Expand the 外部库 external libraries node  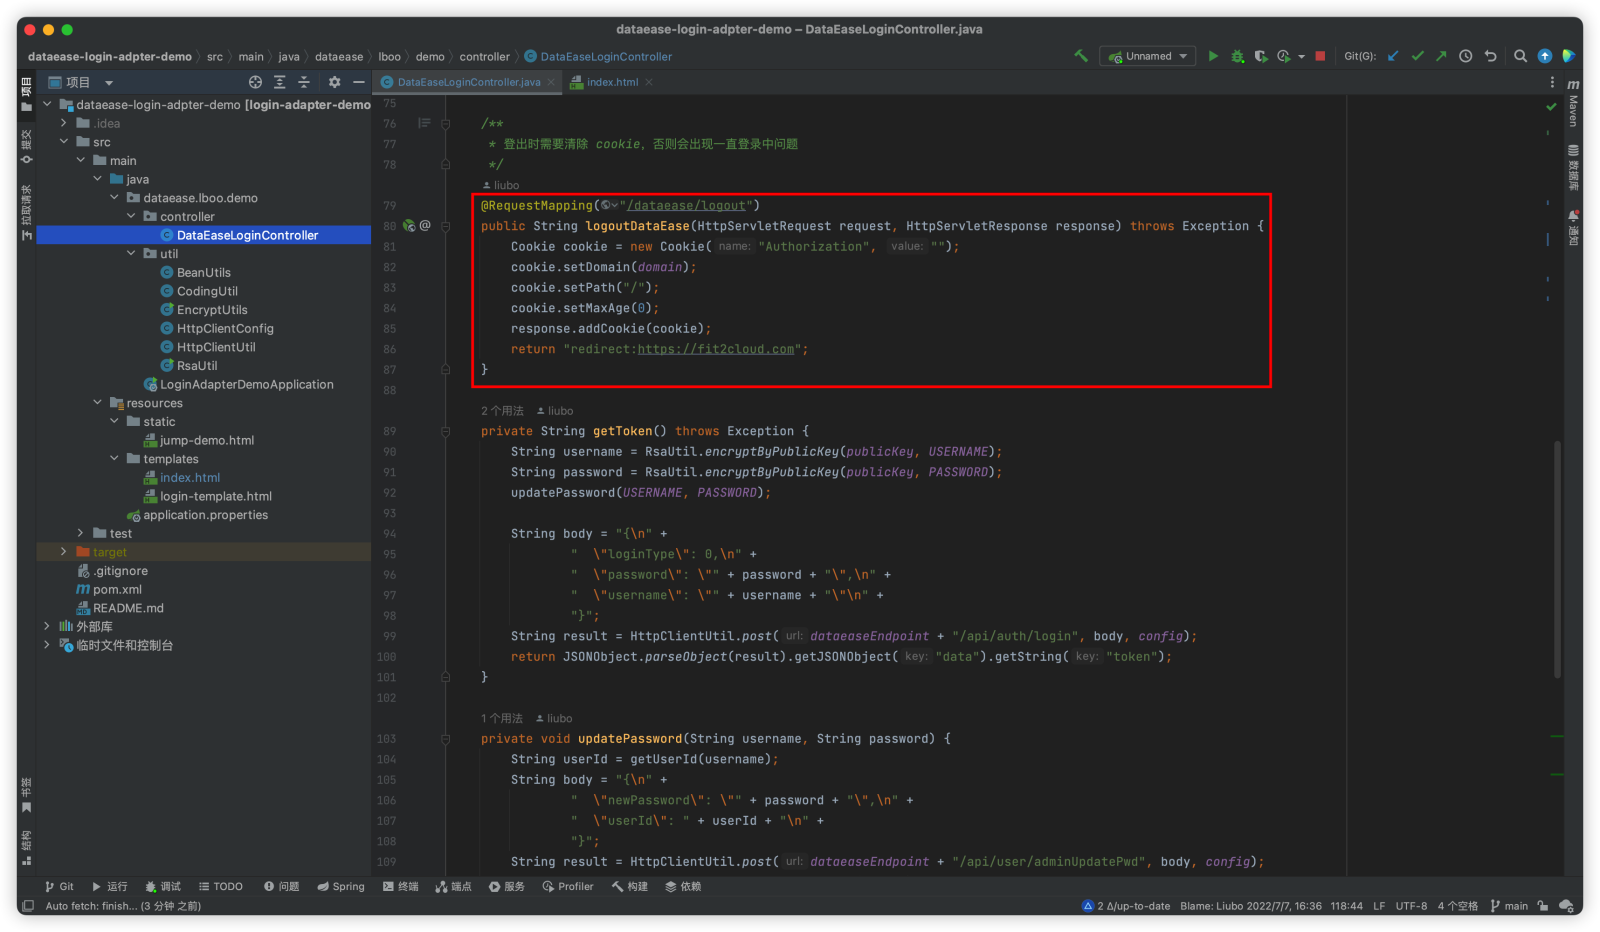click(x=47, y=626)
